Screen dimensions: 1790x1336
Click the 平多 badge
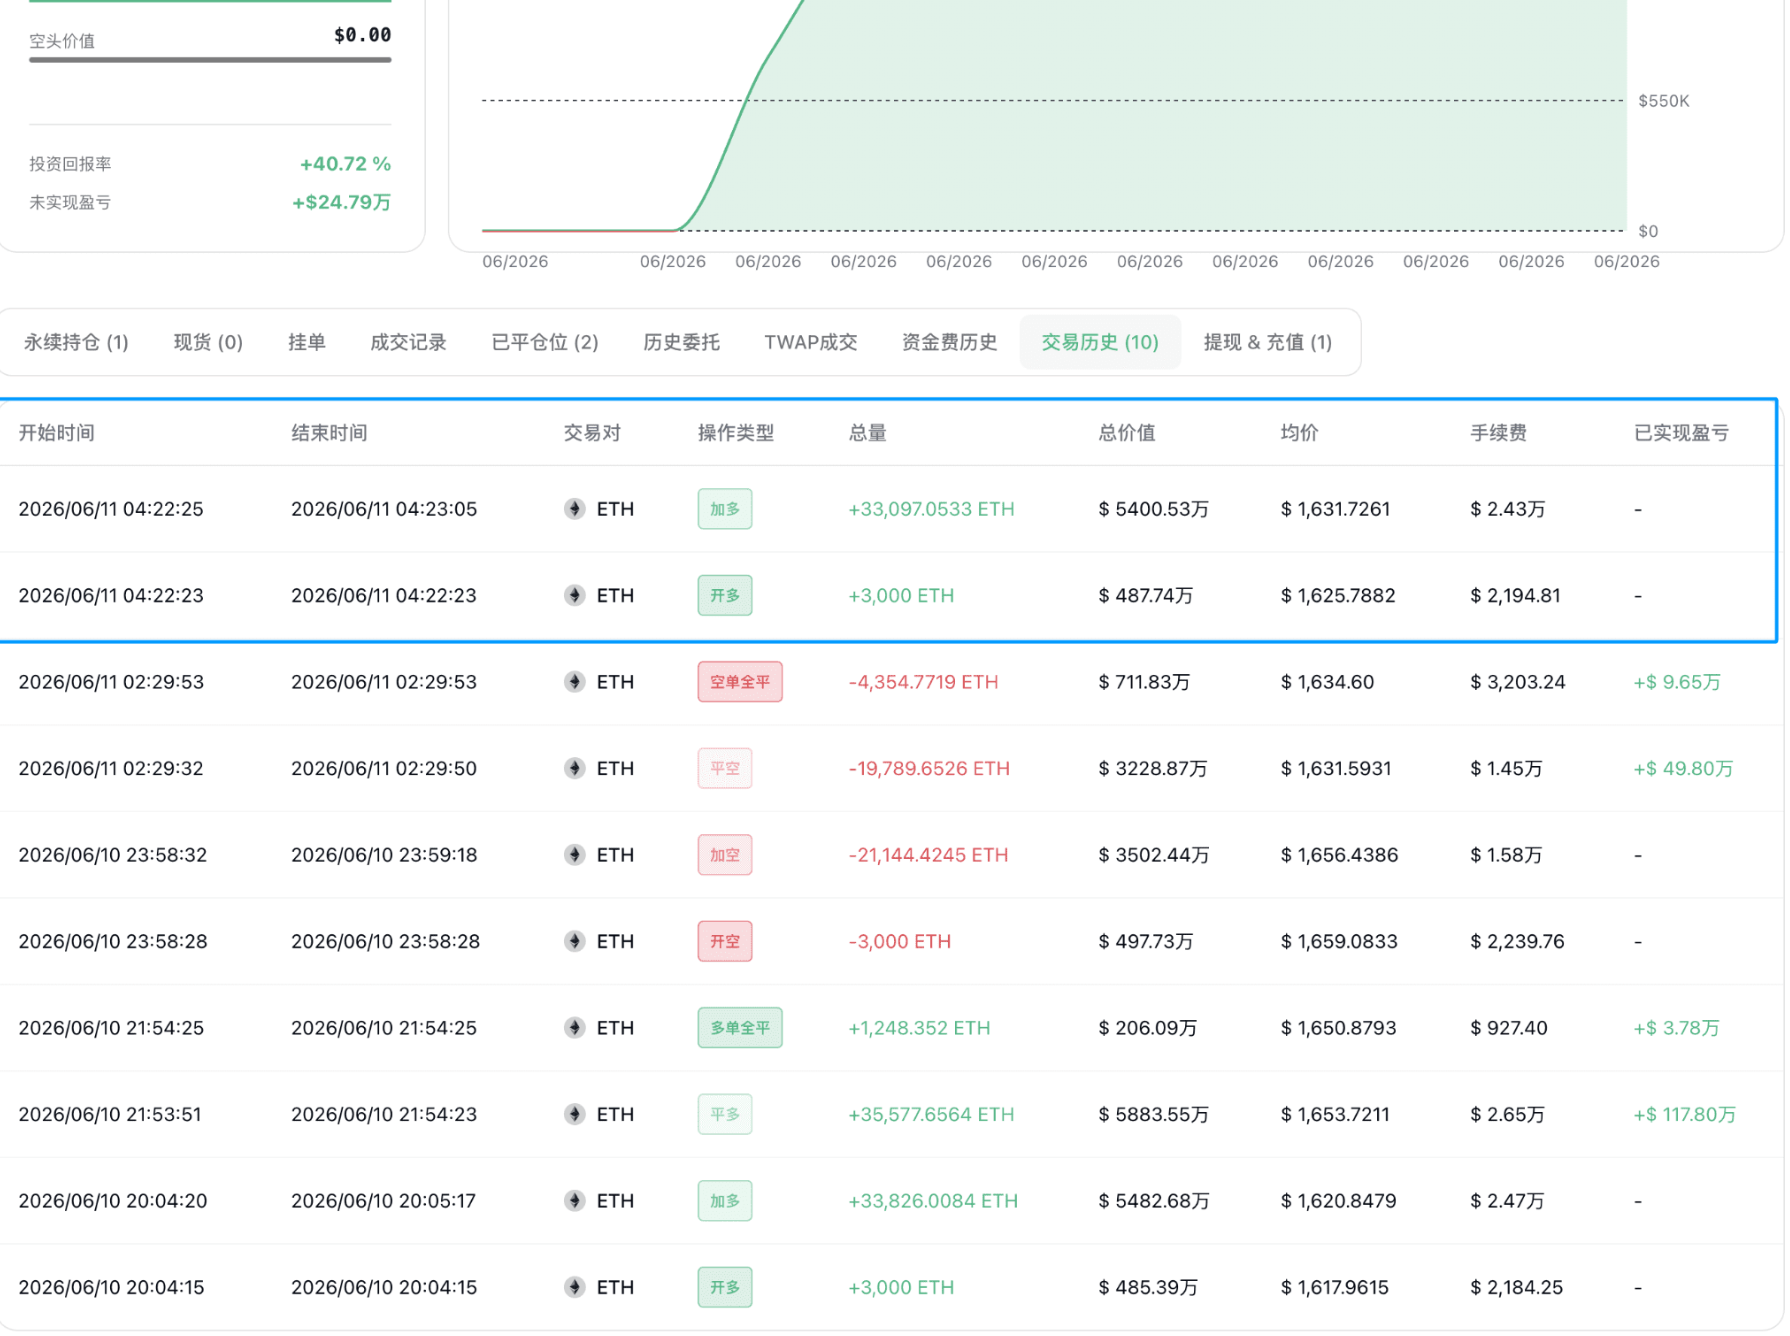tap(725, 1114)
